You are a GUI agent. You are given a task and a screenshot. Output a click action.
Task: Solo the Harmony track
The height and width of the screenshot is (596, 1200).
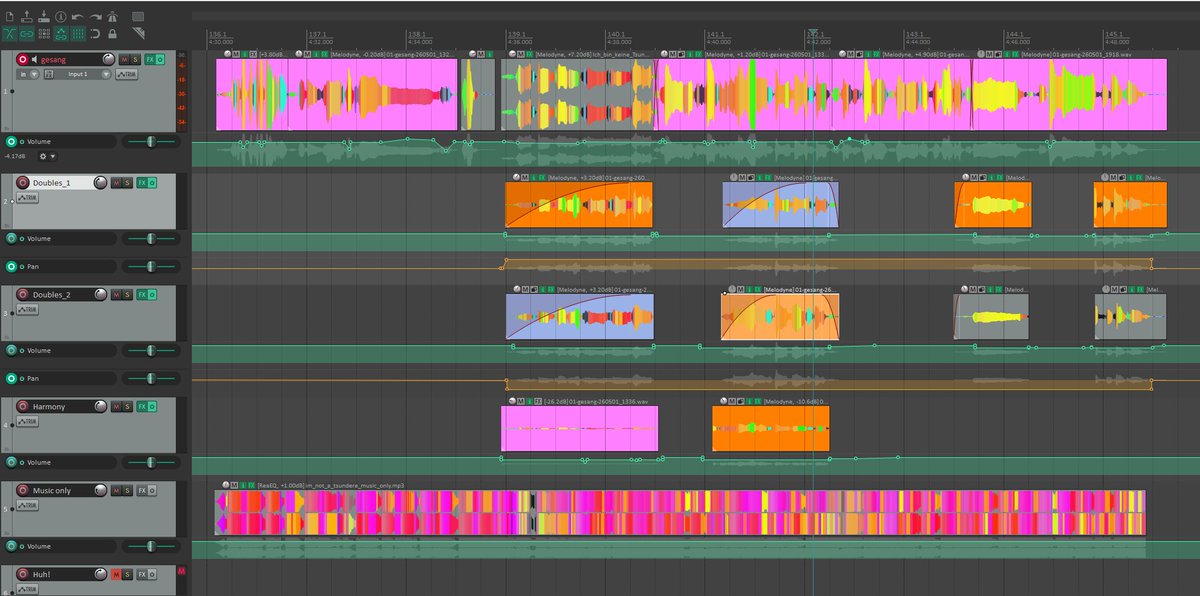coord(127,407)
